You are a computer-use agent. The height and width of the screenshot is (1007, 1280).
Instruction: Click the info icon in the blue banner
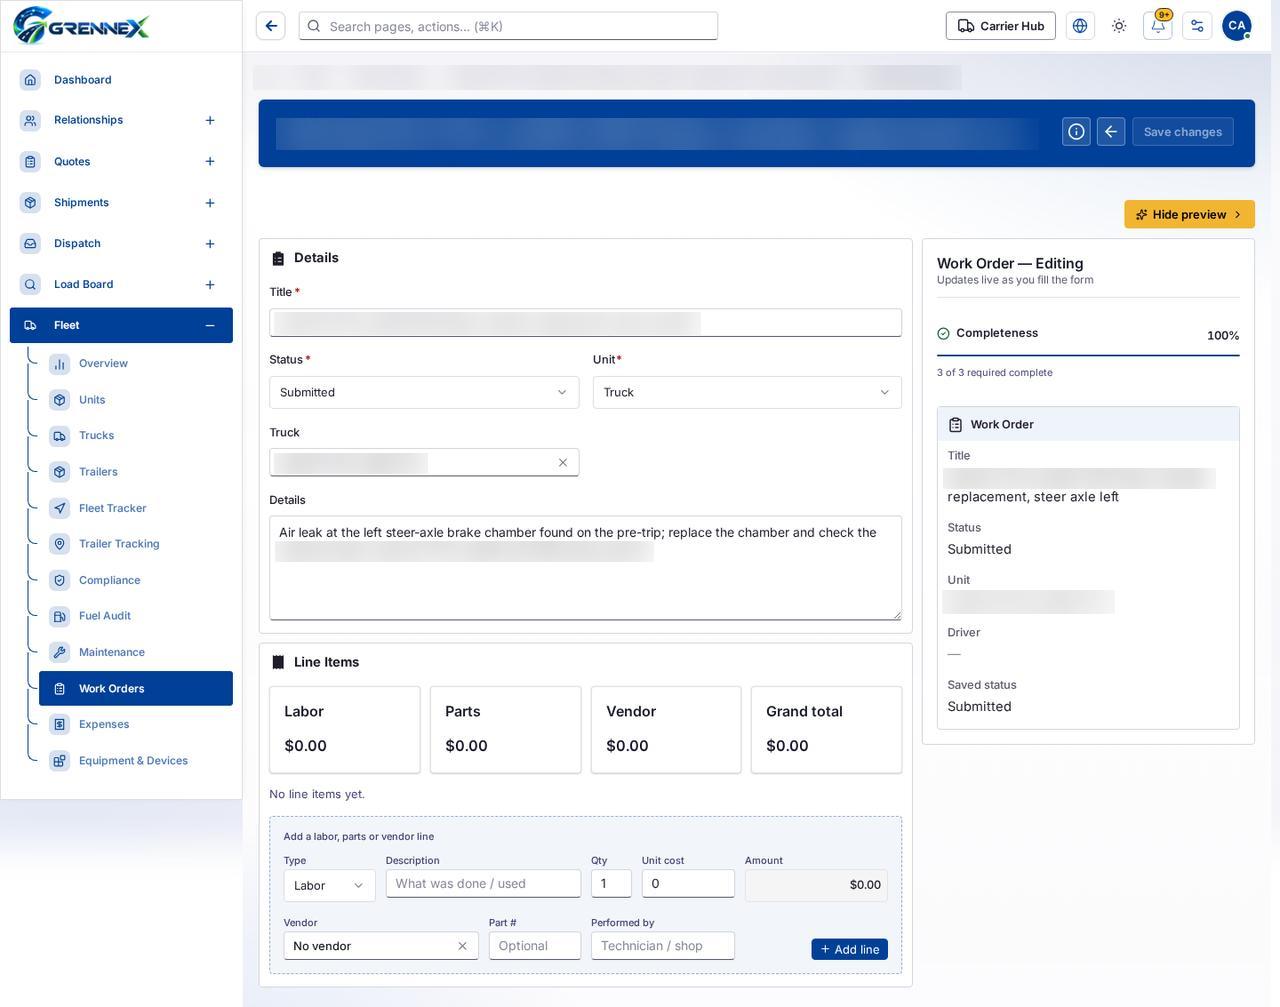(x=1076, y=132)
